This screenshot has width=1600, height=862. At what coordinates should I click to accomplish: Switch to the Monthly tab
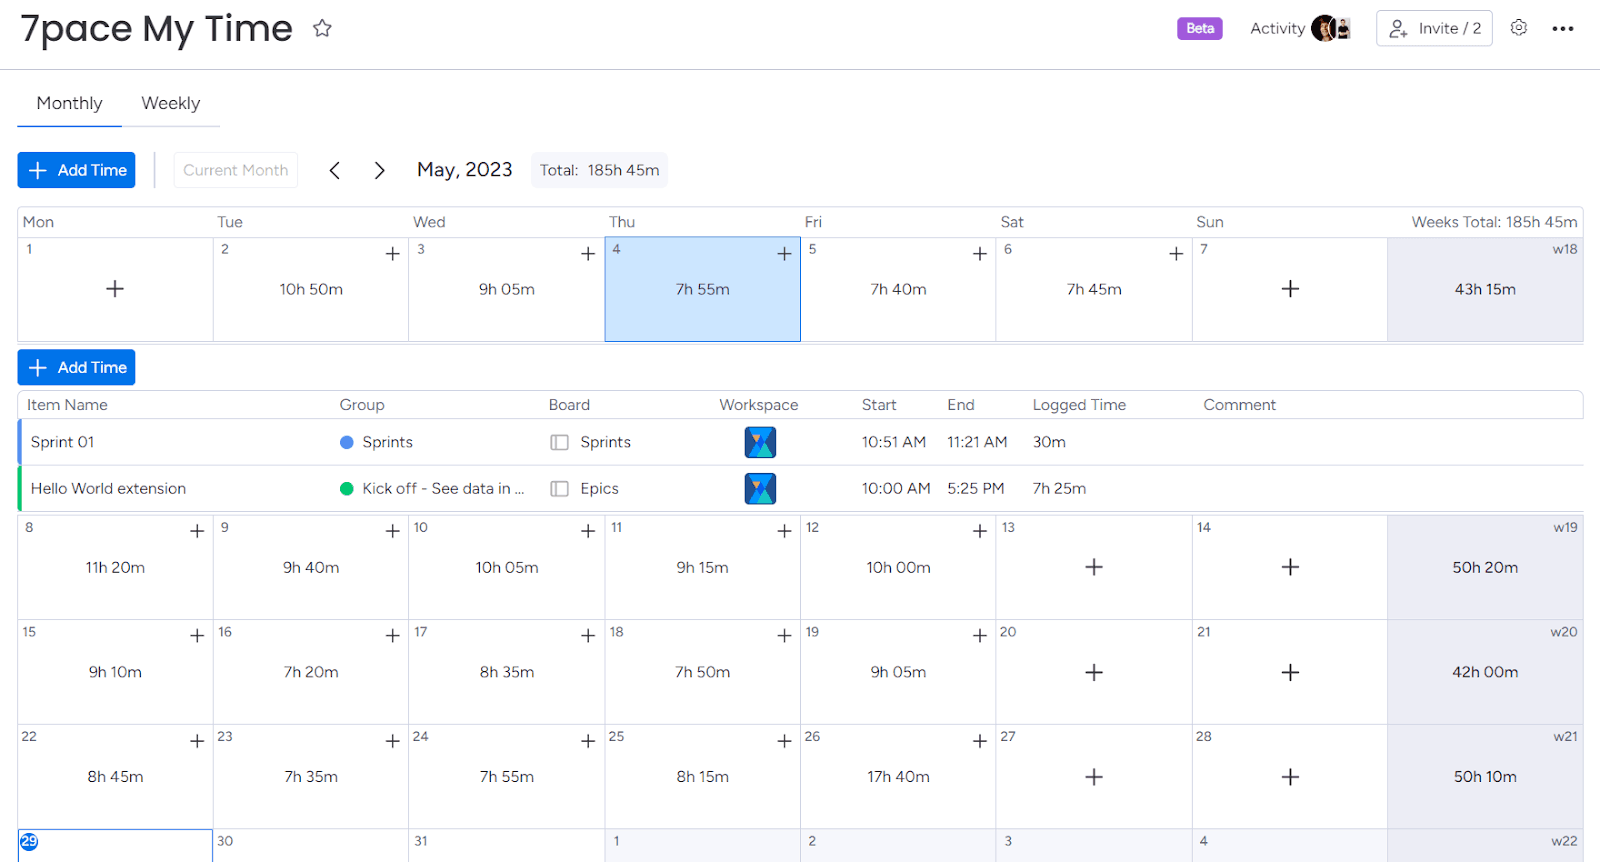tap(69, 104)
